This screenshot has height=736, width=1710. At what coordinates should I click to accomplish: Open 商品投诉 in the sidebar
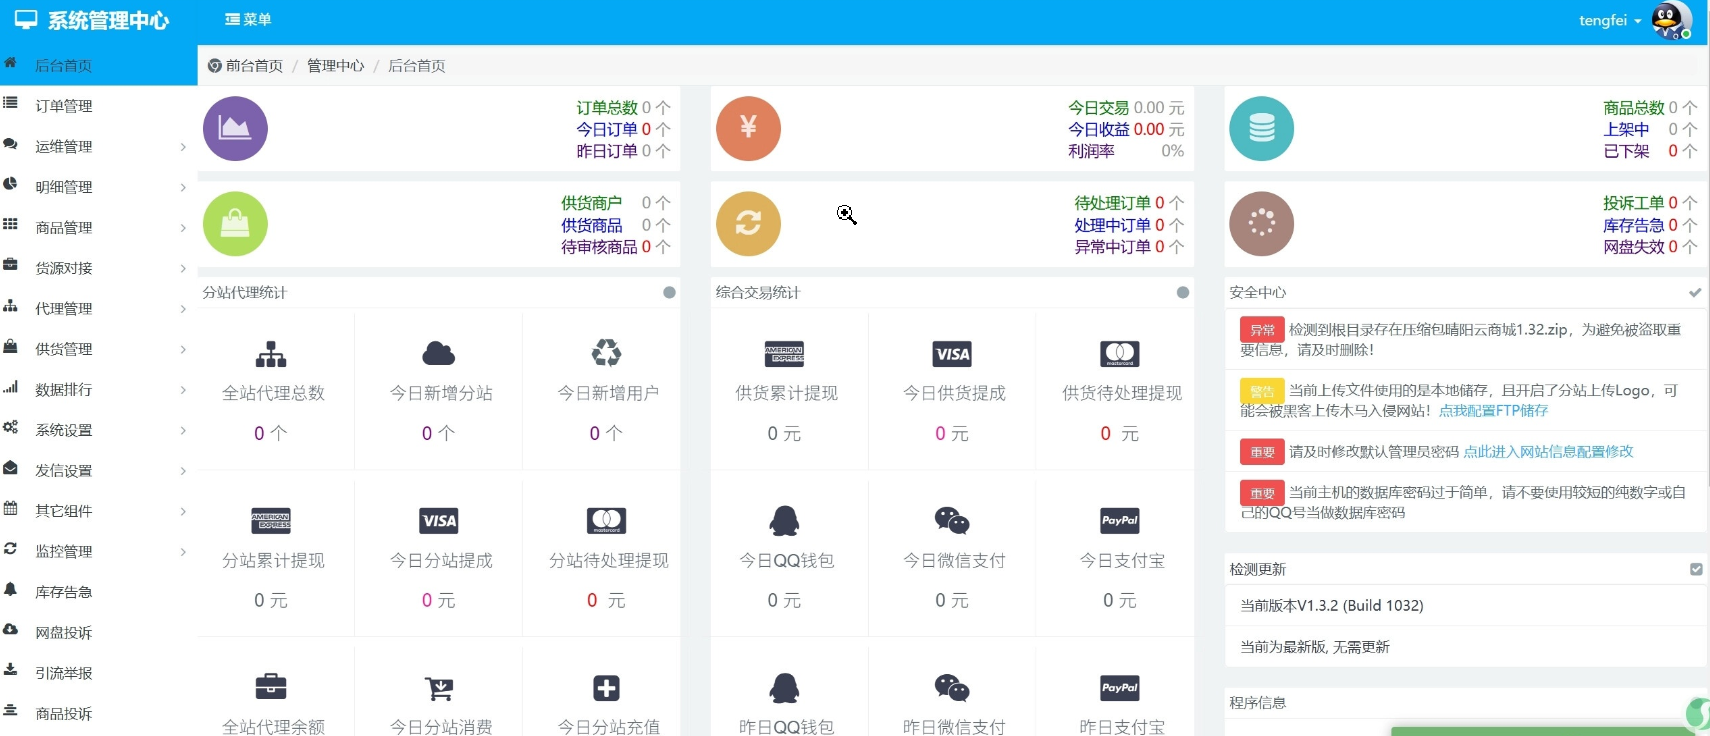coord(98,713)
